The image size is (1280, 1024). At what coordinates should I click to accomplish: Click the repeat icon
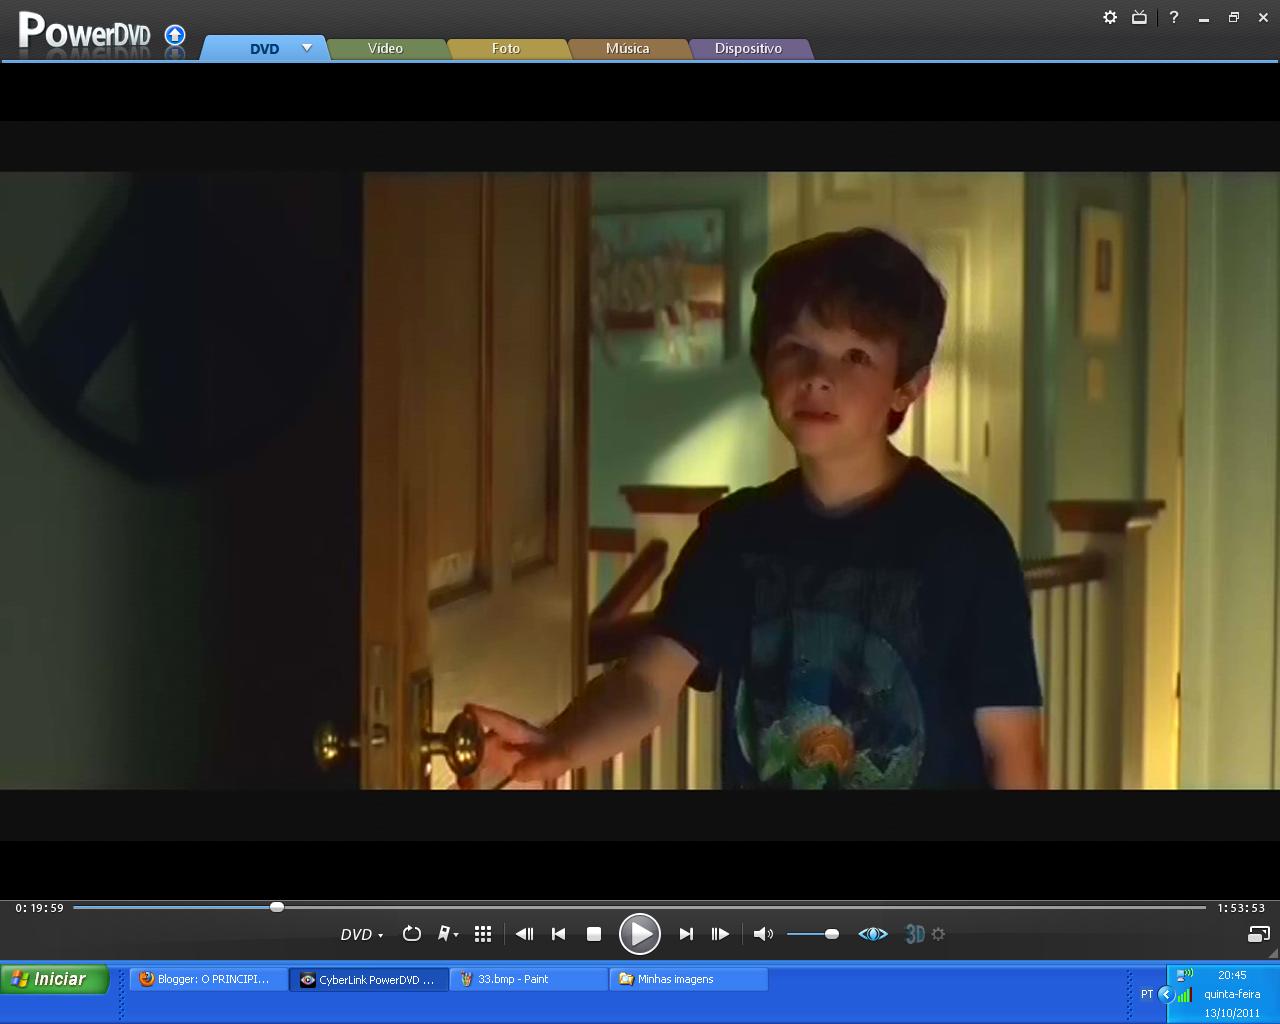pos(411,933)
